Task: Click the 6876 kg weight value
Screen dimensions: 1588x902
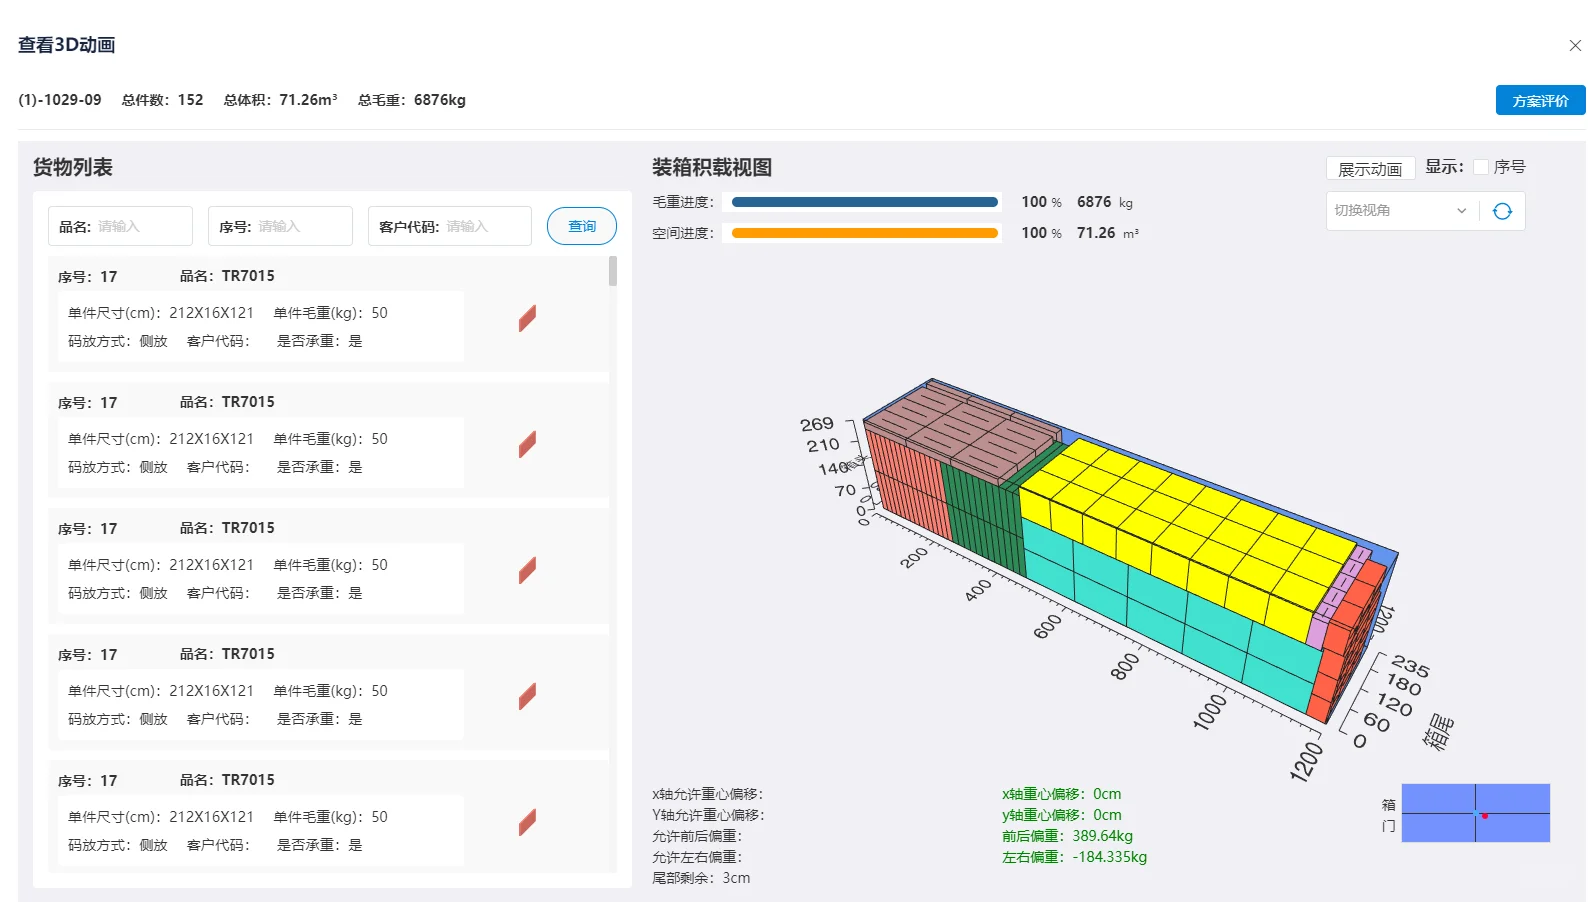Action: [1105, 202]
